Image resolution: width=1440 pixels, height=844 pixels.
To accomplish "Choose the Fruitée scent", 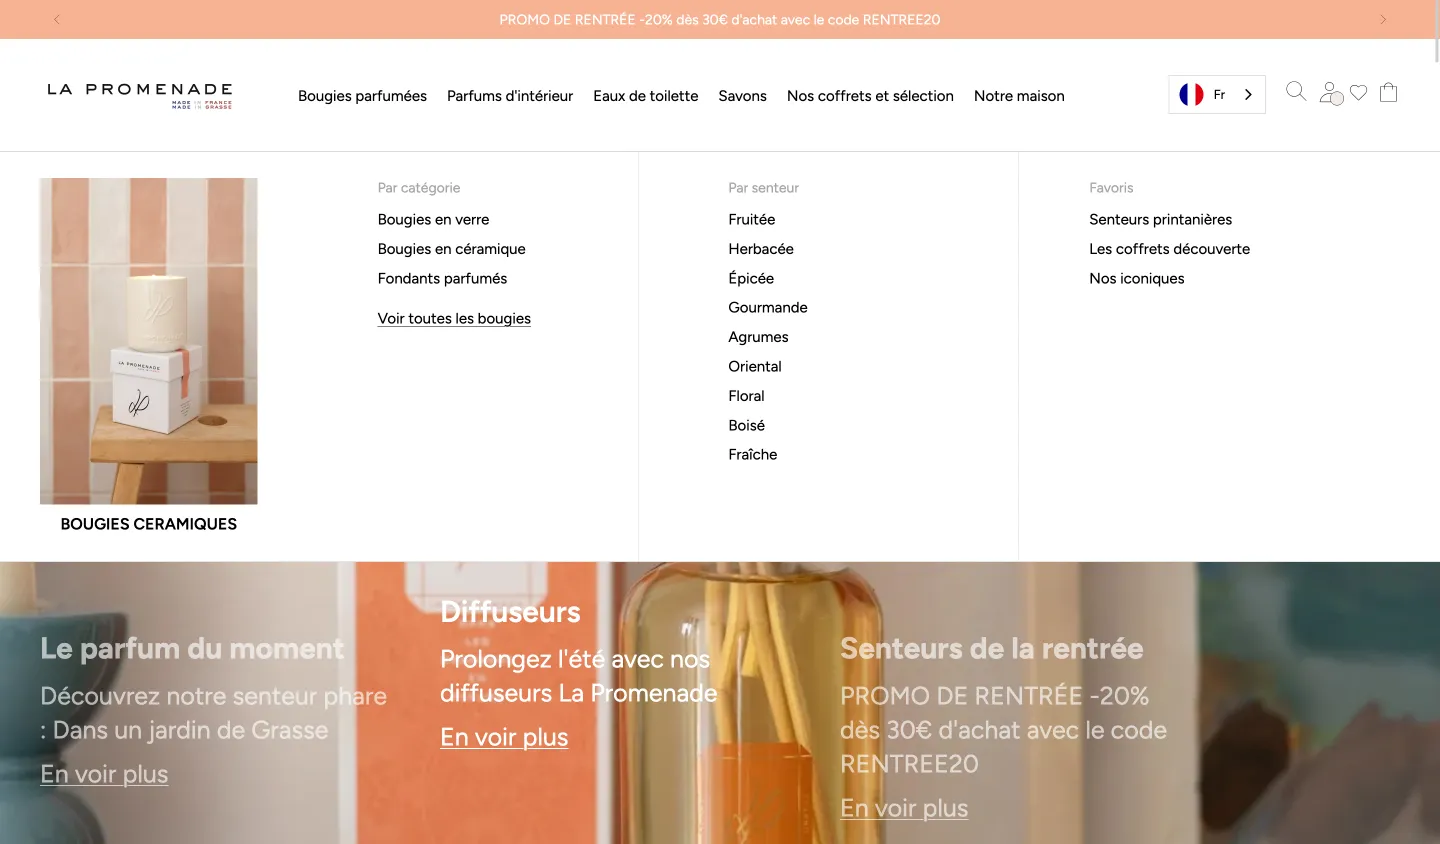I will tap(752, 219).
